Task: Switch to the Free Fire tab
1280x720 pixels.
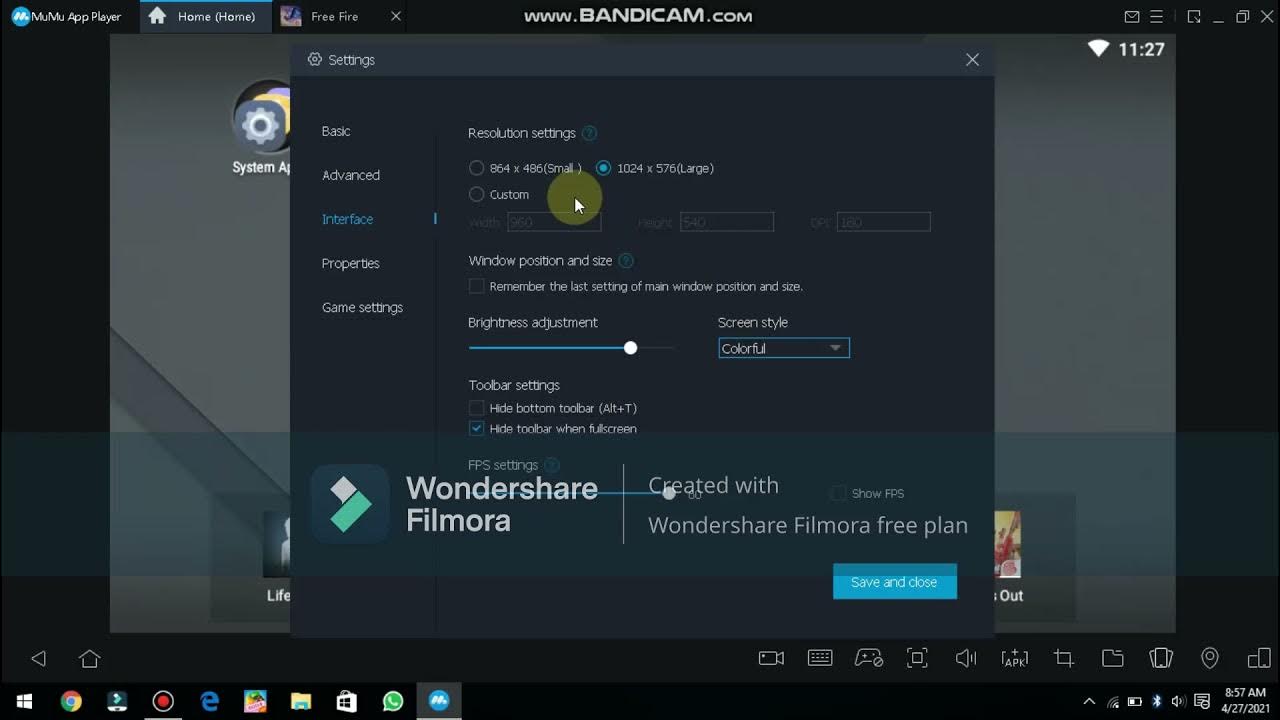Action: (340, 17)
